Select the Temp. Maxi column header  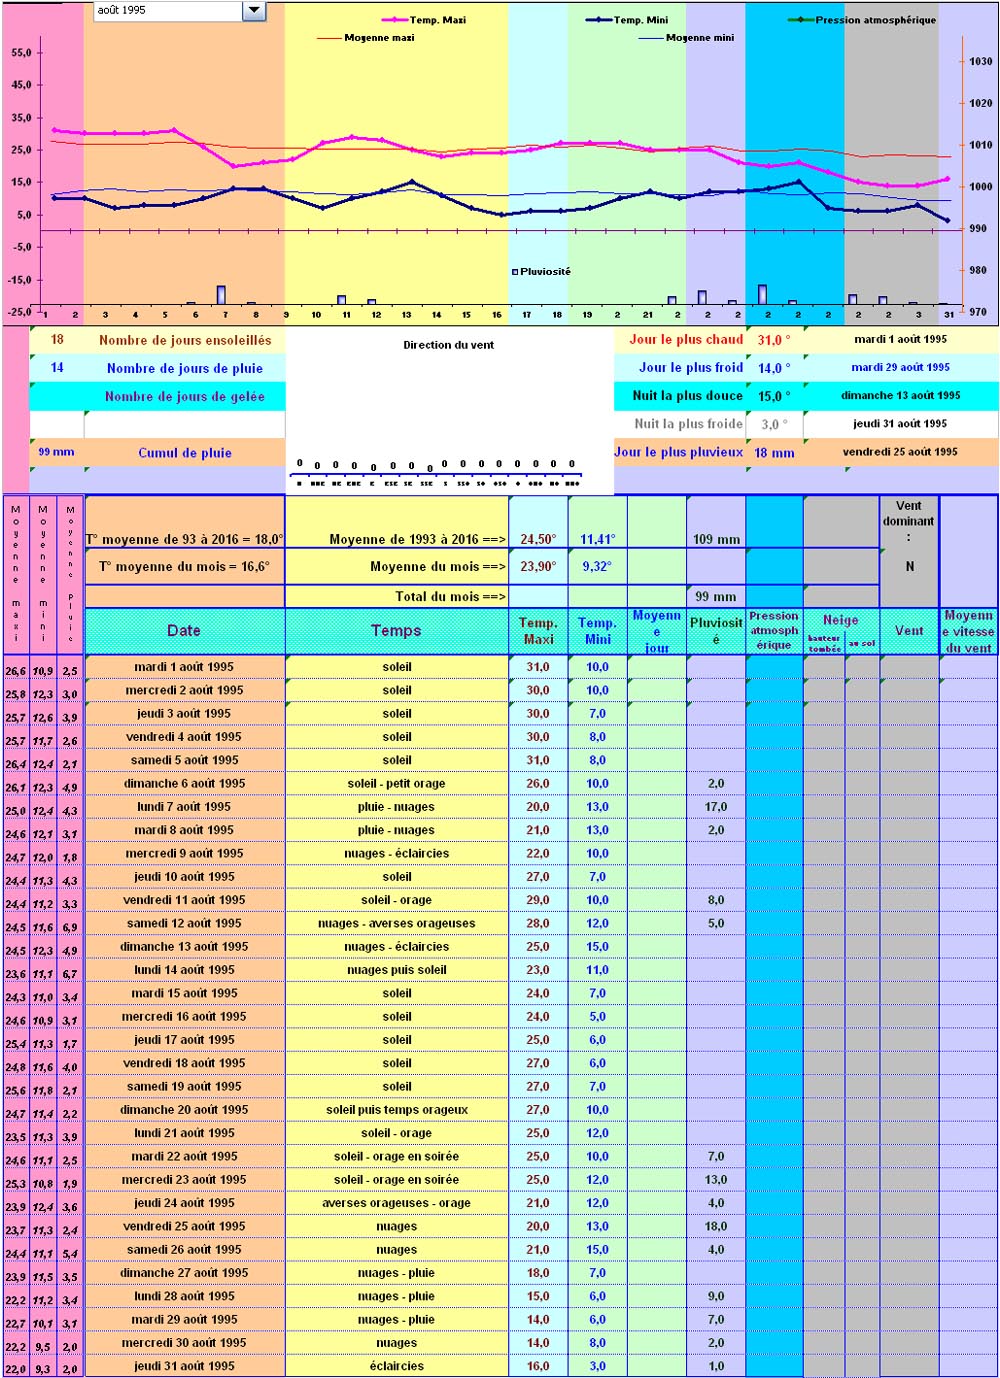[x=538, y=631]
